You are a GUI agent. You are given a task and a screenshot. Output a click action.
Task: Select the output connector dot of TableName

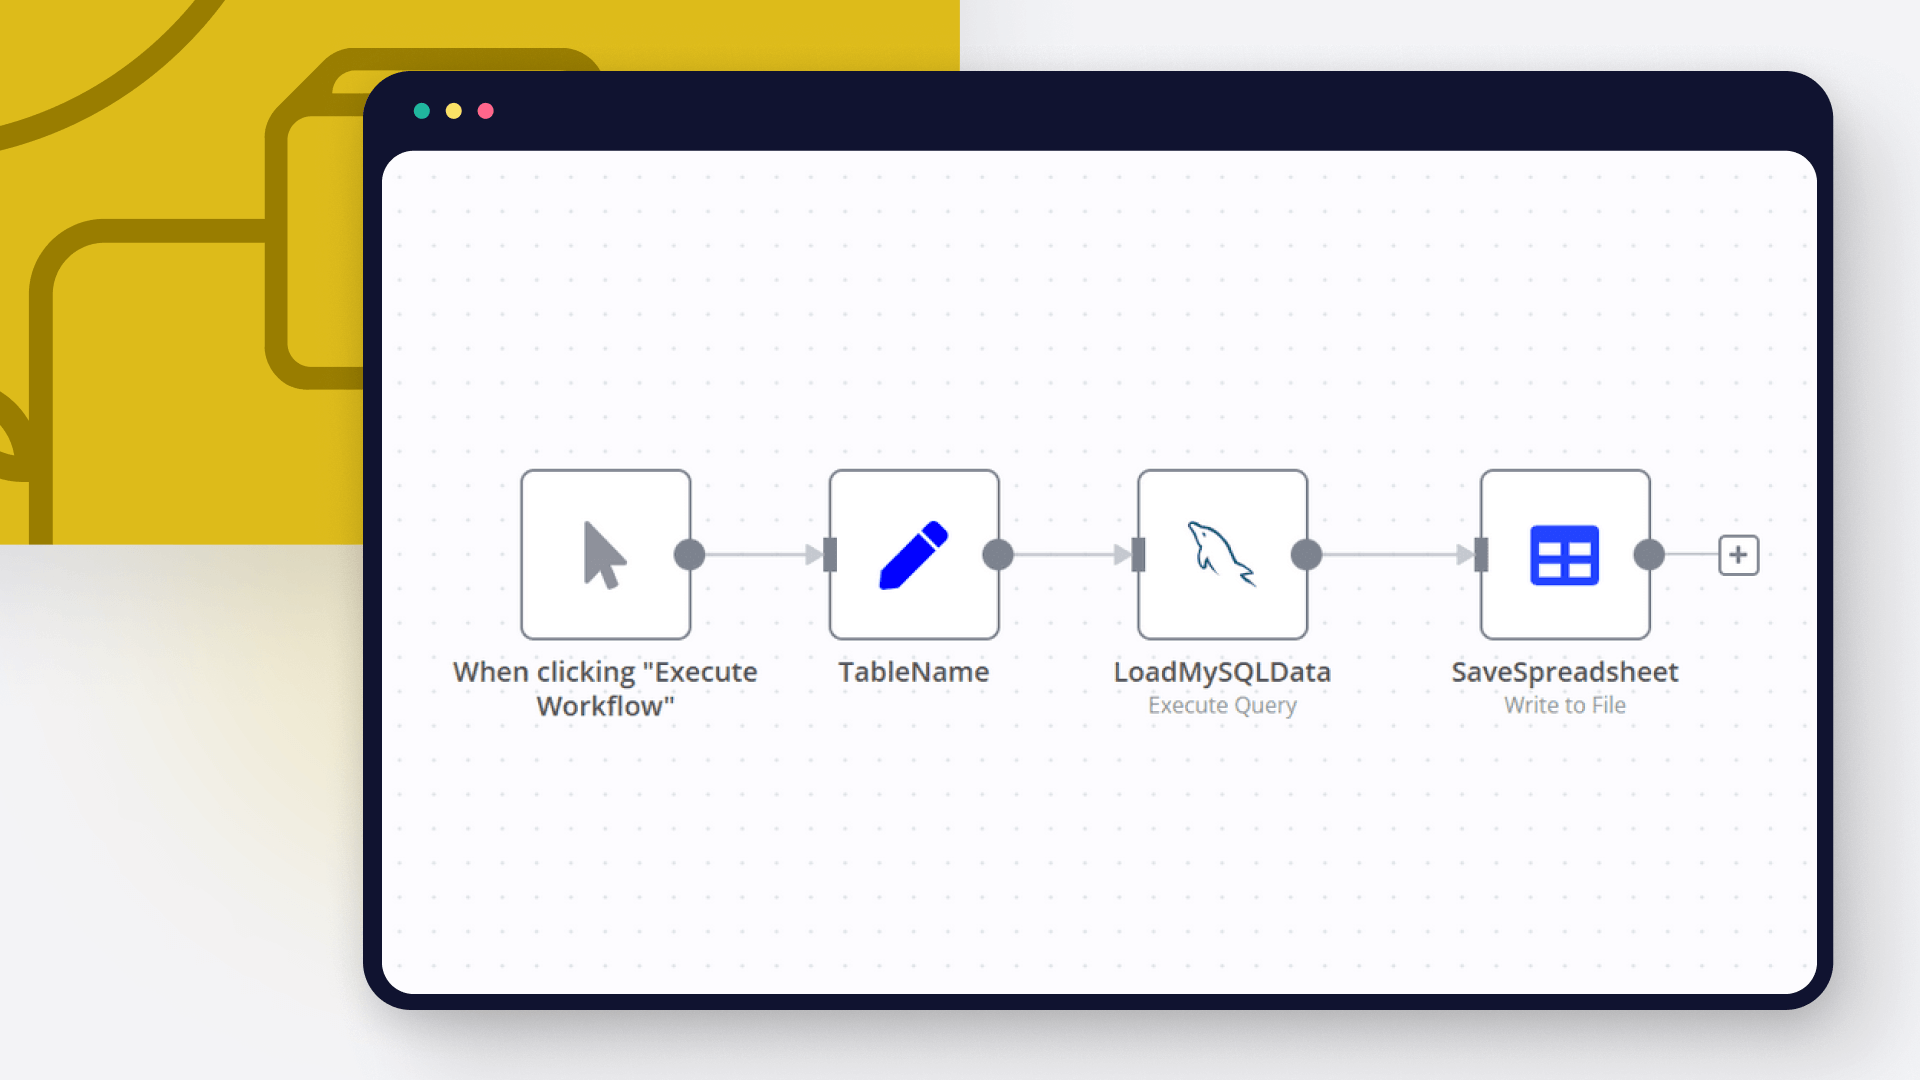(997, 554)
